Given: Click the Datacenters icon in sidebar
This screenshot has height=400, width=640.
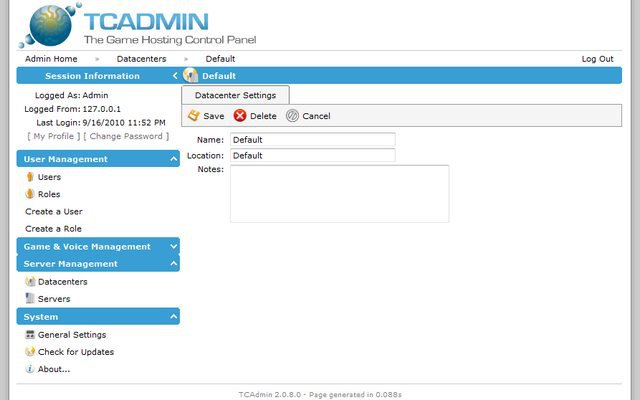Looking at the screenshot, I should point(30,281).
